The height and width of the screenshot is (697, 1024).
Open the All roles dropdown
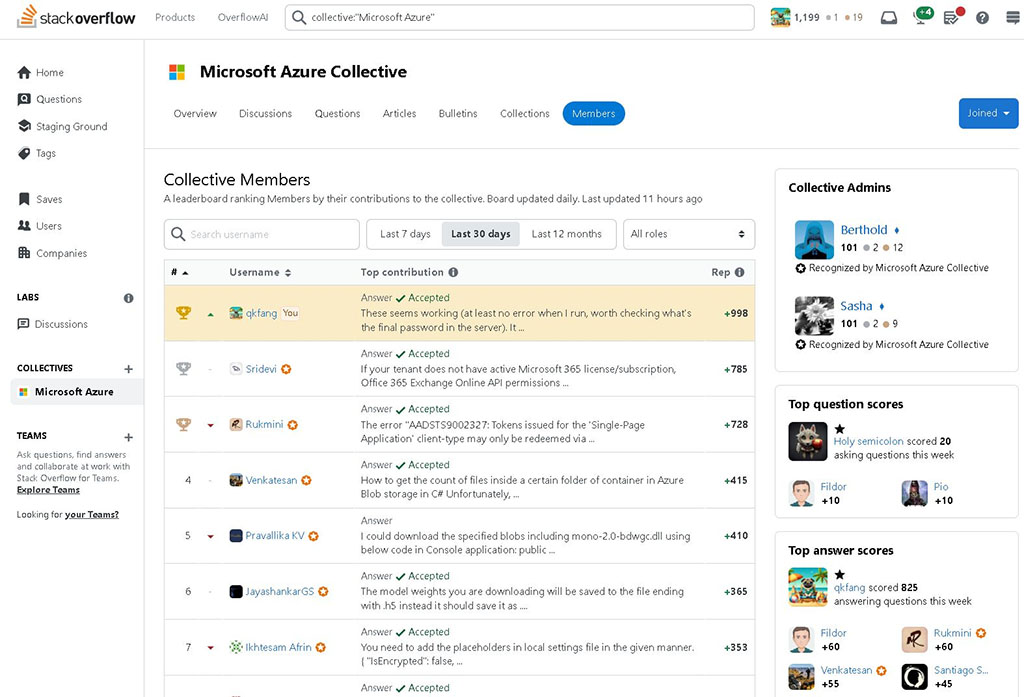click(x=688, y=234)
